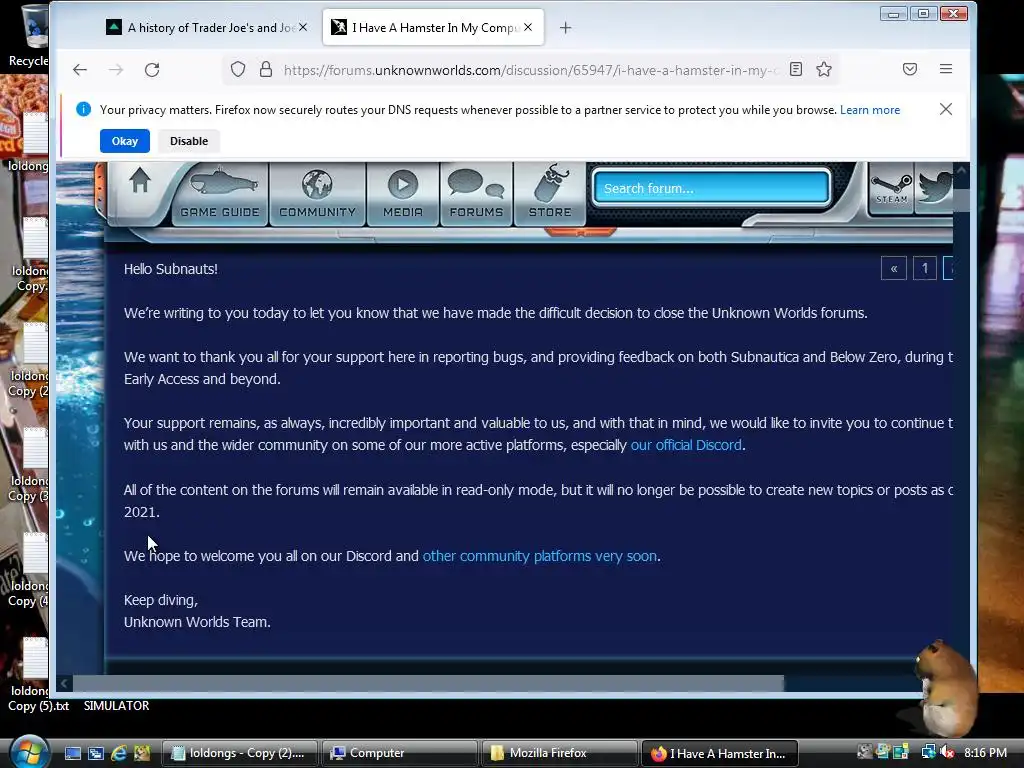The height and width of the screenshot is (768, 1024).
Task: Select loldongs Copy (5).txt desktop file
Action: pos(34,675)
